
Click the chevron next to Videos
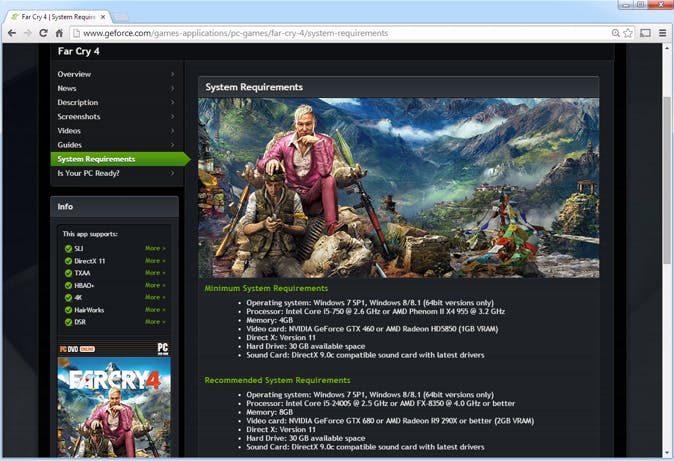(172, 131)
